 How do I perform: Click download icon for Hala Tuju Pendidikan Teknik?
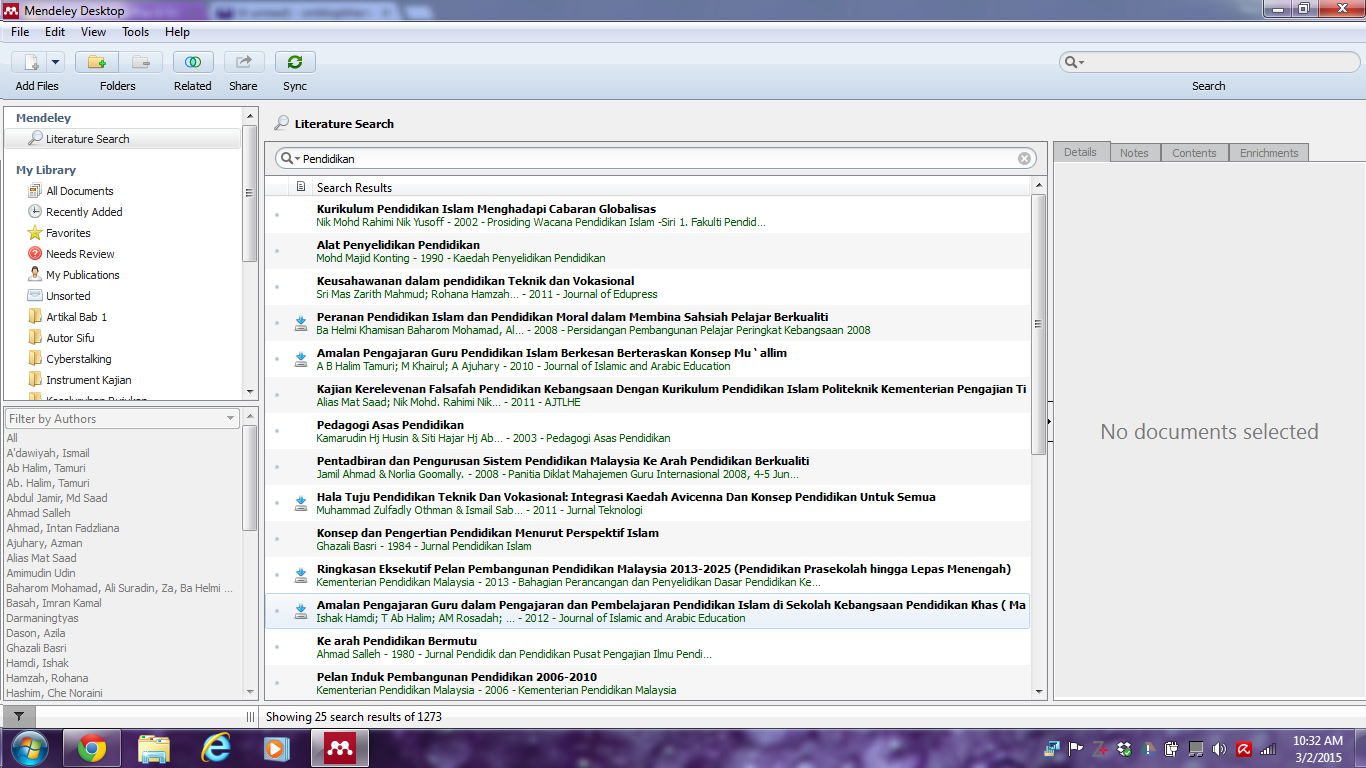click(x=301, y=503)
